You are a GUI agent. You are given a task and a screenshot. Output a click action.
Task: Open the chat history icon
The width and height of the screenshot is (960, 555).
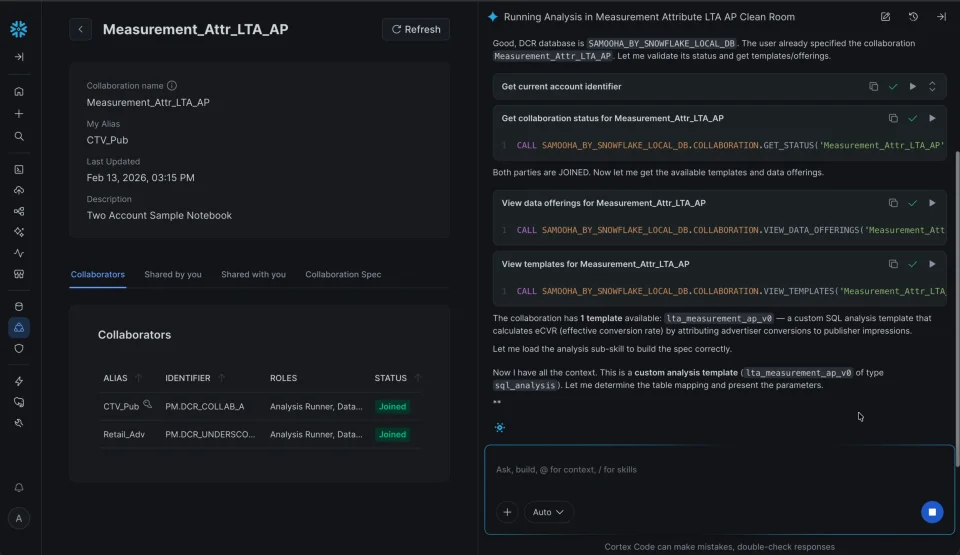(x=913, y=17)
